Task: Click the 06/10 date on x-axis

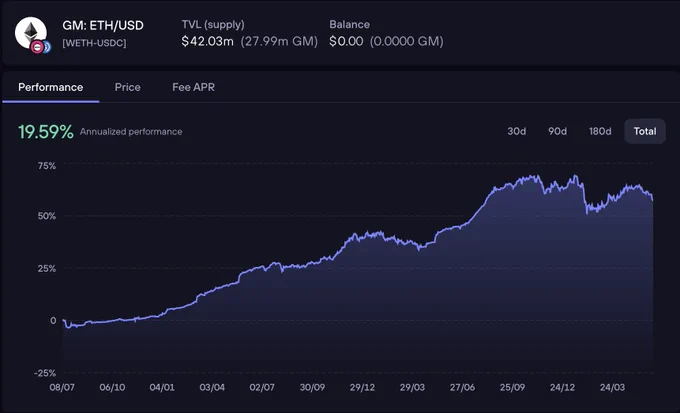Action: pos(112,387)
